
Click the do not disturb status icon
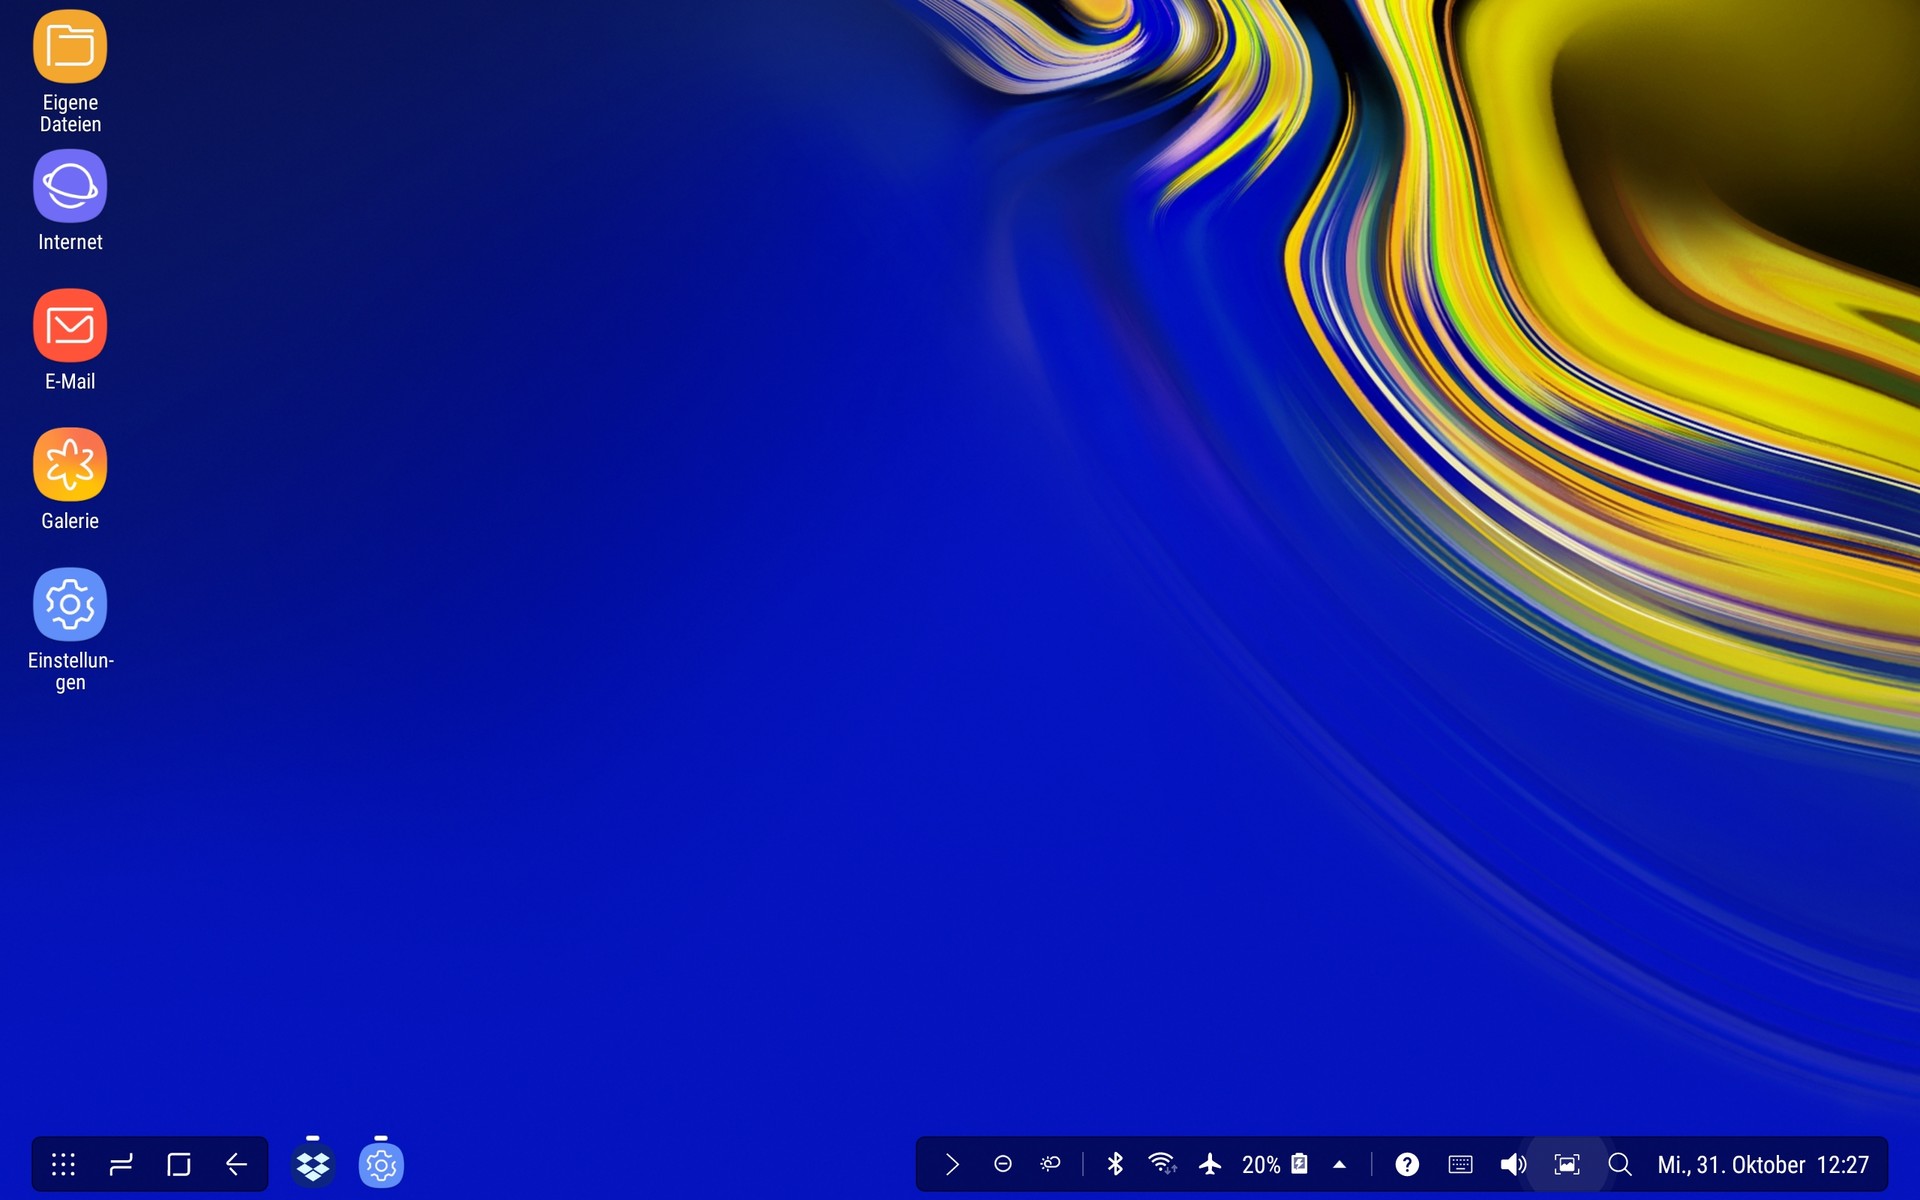pyautogui.click(x=1003, y=1164)
